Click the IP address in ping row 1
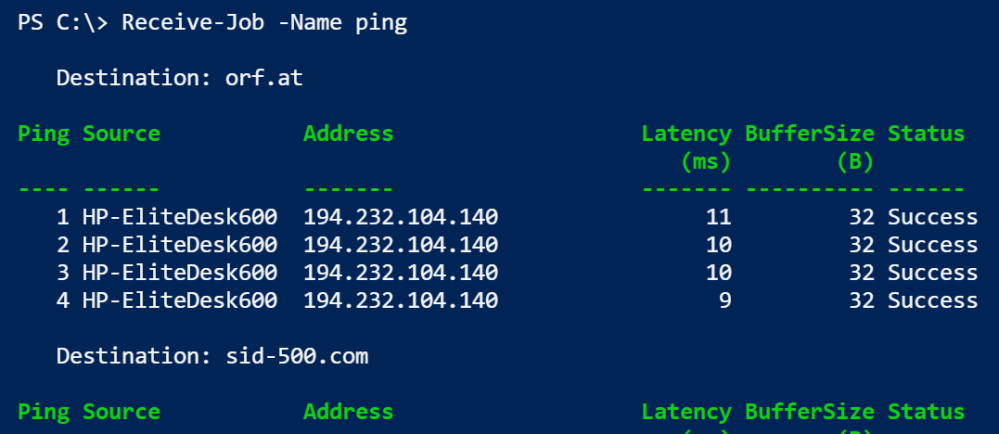999x434 pixels. click(400, 217)
